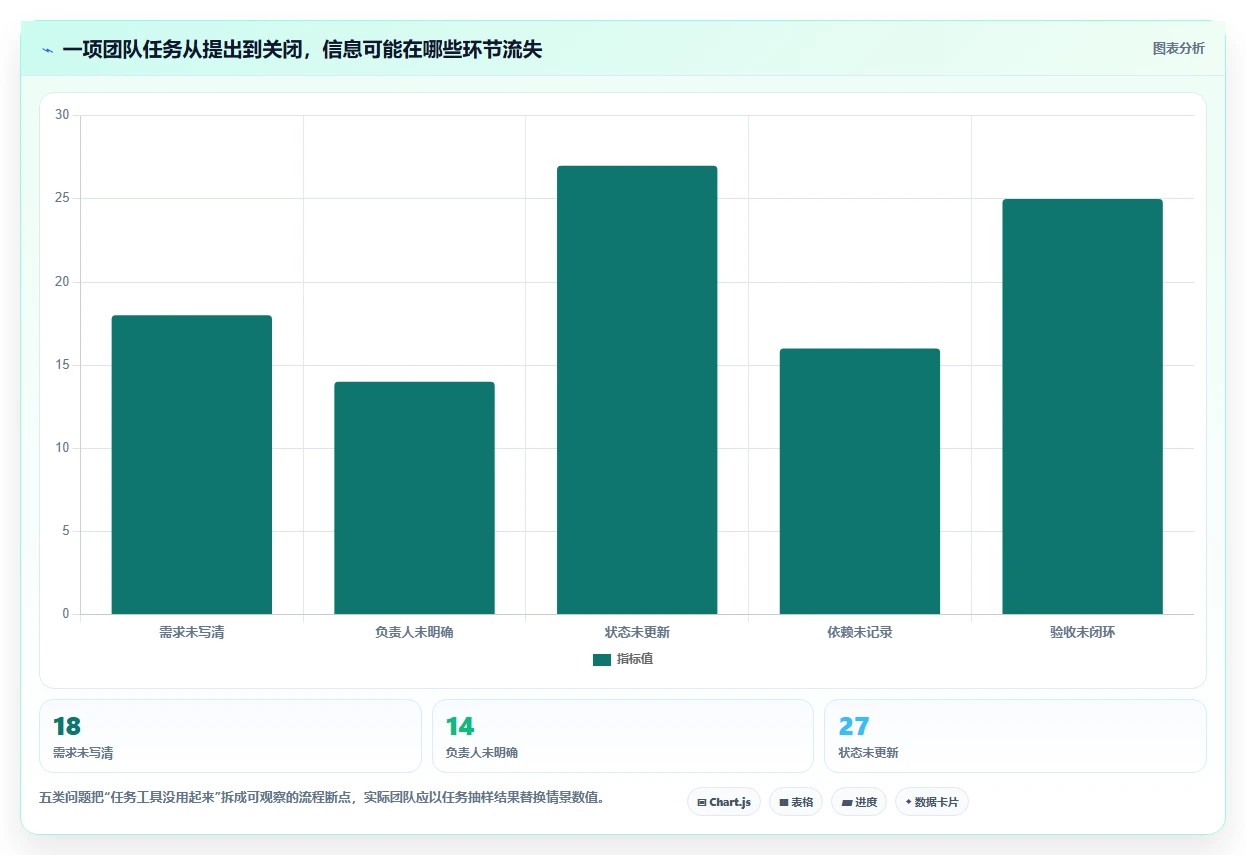Click the y-axis value 15

62,365
